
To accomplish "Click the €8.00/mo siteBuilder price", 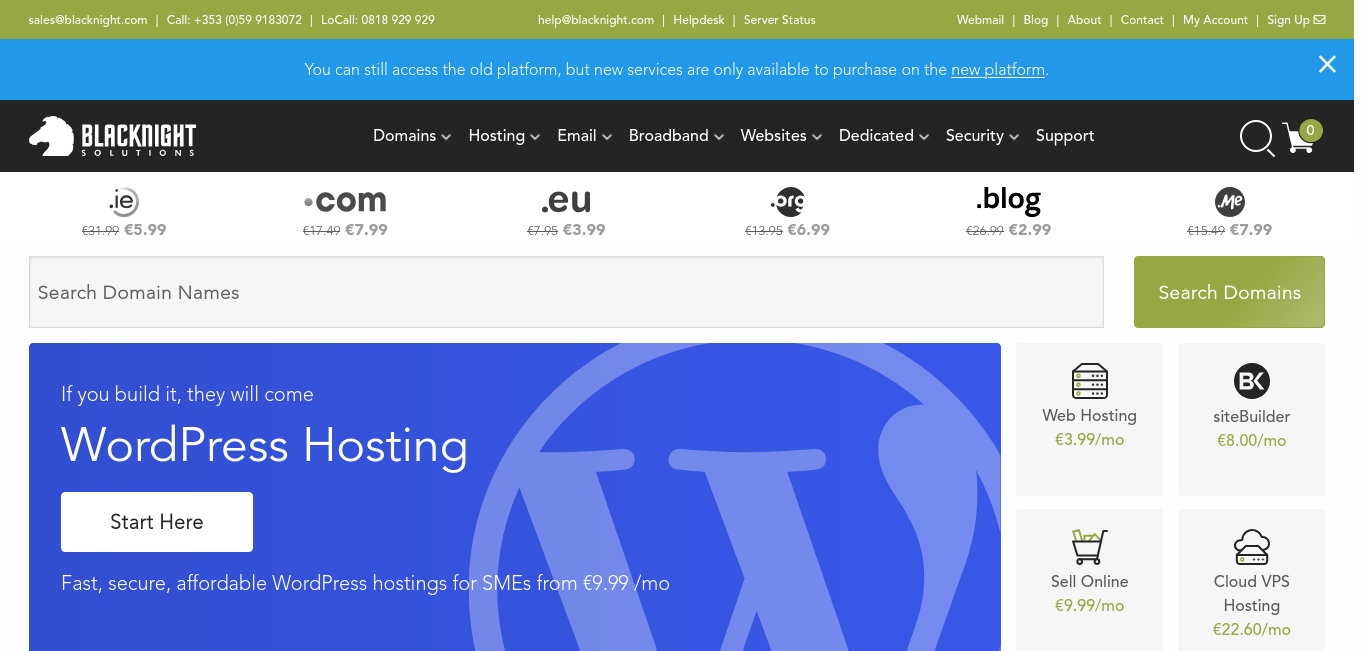I will click(1251, 441).
